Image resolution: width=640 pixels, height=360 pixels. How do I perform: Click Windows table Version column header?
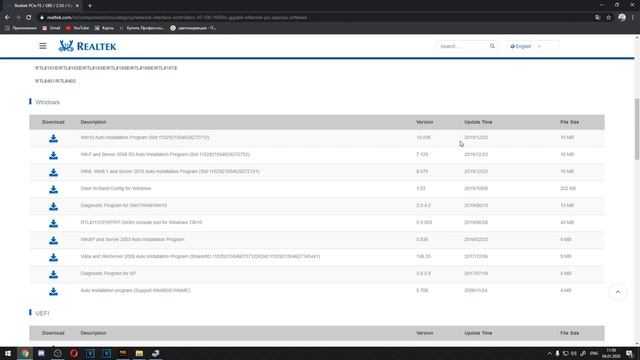[x=424, y=122]
